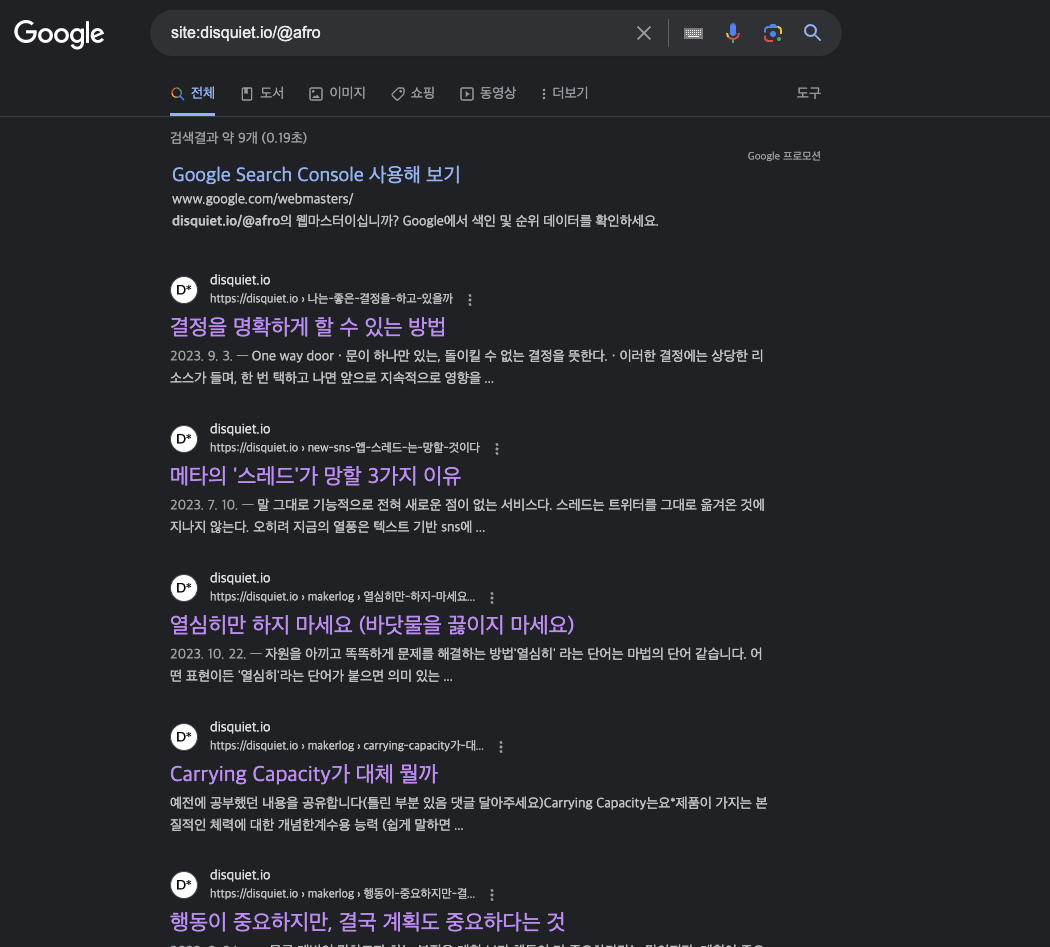Click the snippet dated 2023. 10. 22.

click(x=466, y=665)
